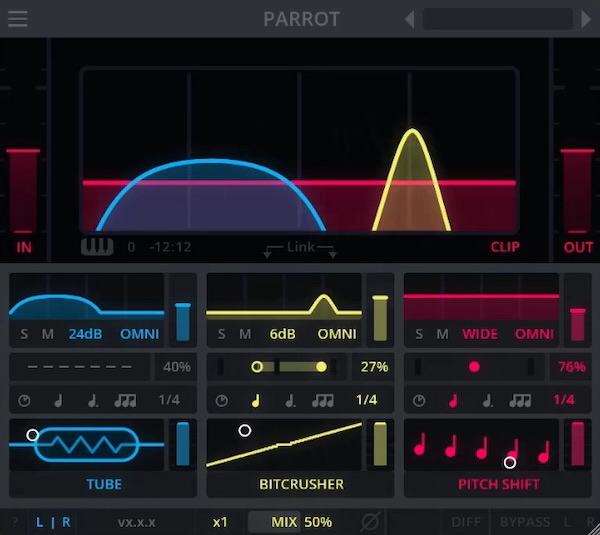Change the pink band WIDE setting
The height and width of the screenshot is (535, 600).
[480, 334]
